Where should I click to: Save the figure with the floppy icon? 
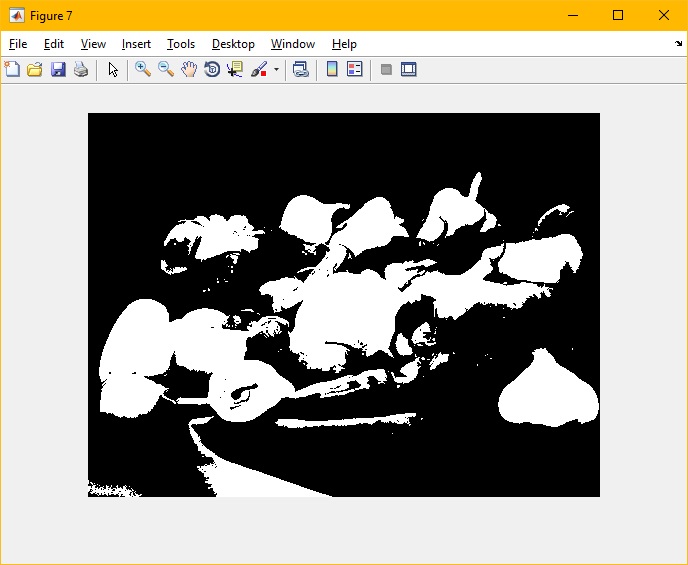[x=58, y=69]
